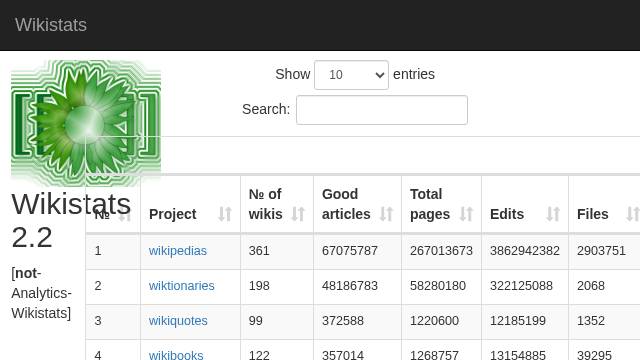The width and height of the screenshot is (640, 360).
Task: Select good articles value 67075787
Action: (x=350, y=251)
